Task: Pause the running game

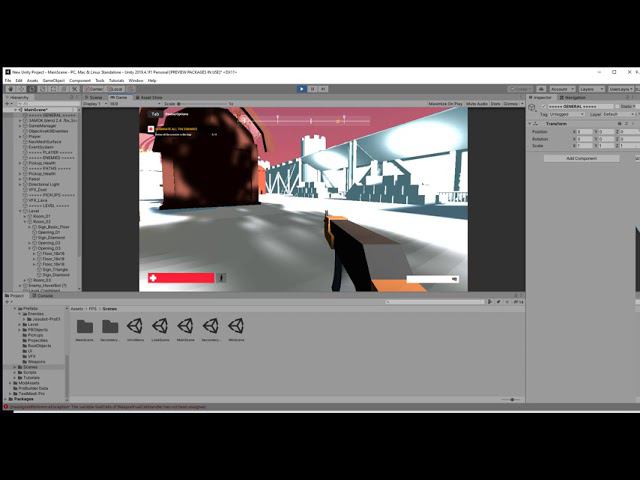Action: point(312,89)
